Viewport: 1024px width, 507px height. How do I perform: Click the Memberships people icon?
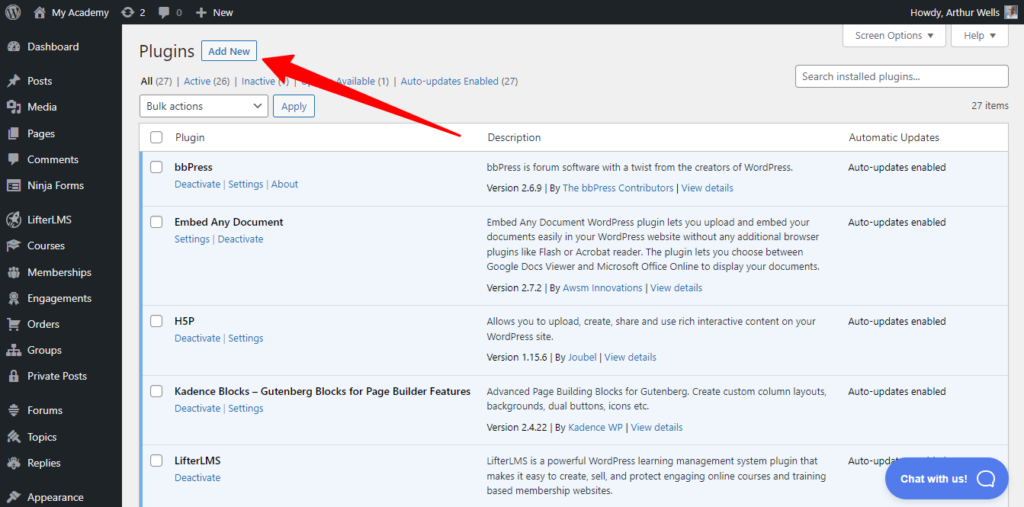(14, 272)
